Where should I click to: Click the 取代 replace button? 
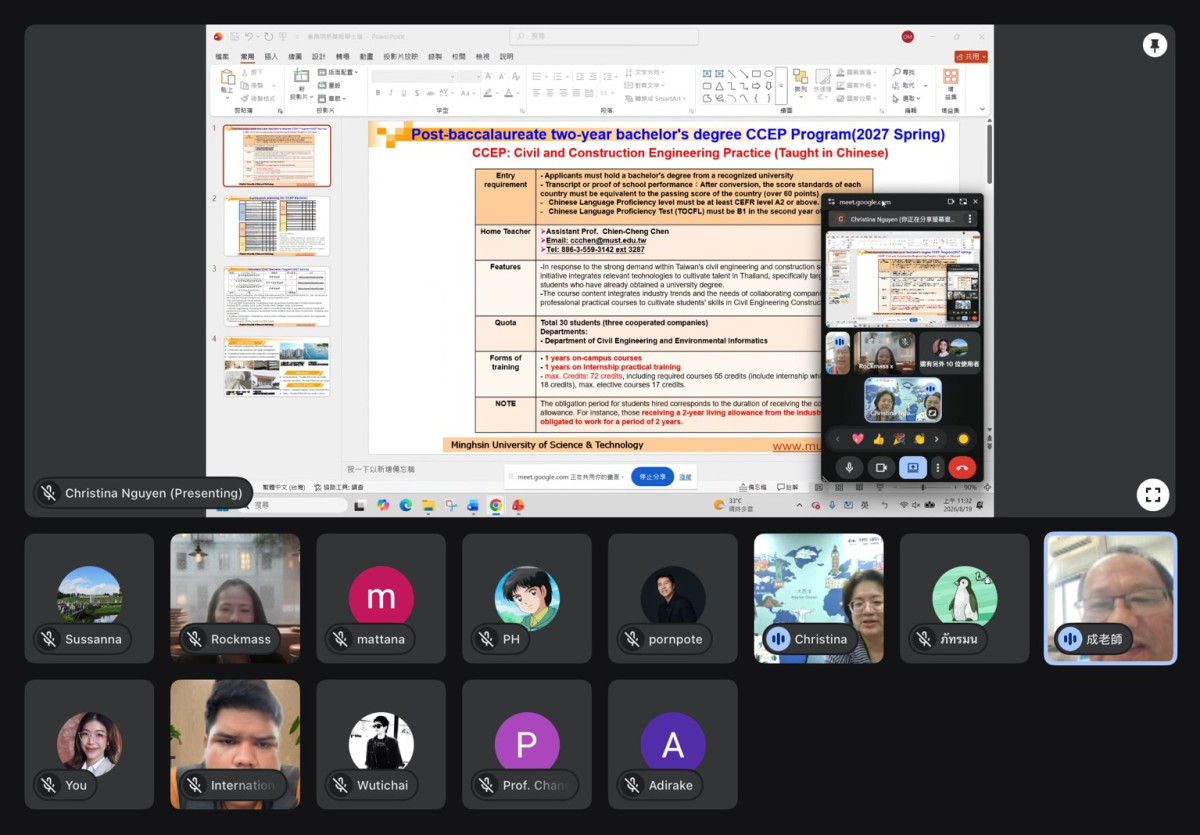(904, 85)
